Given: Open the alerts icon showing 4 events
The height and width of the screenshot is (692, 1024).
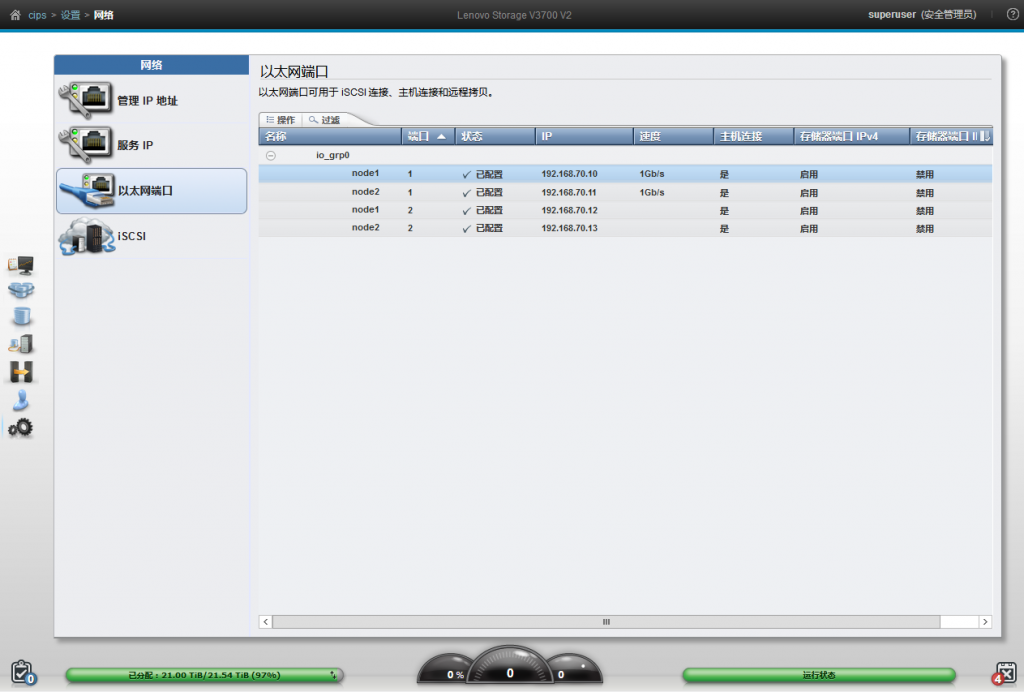Looking at the screenshot, I should pos(1004,673).
